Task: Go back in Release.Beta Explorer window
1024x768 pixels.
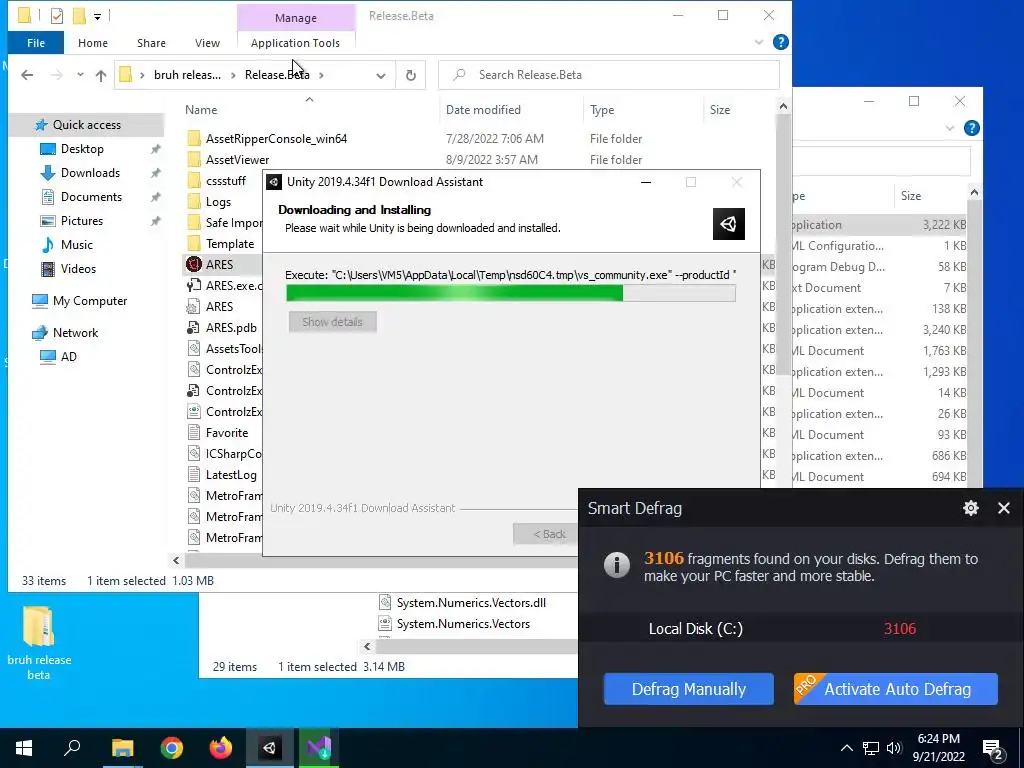Action: pyautogui.click(x=27, y=75)
